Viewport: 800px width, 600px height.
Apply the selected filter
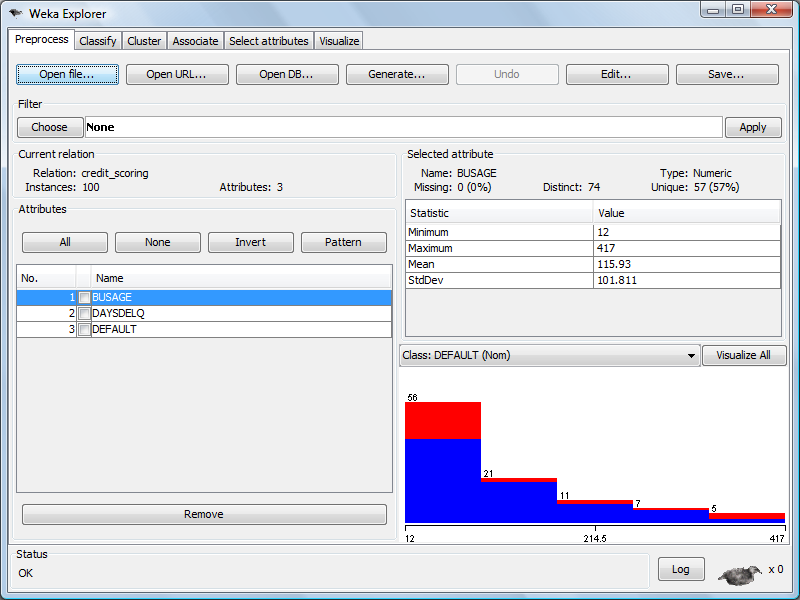(x=753, y=127)
